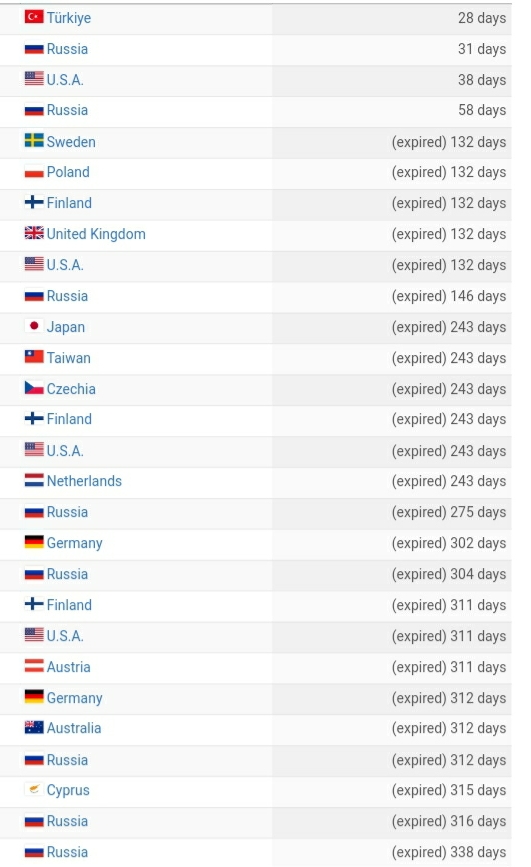Click the Taiwan flag icon
The width and height of the screenshot is (531, 867).
click(x=34, y=357)
